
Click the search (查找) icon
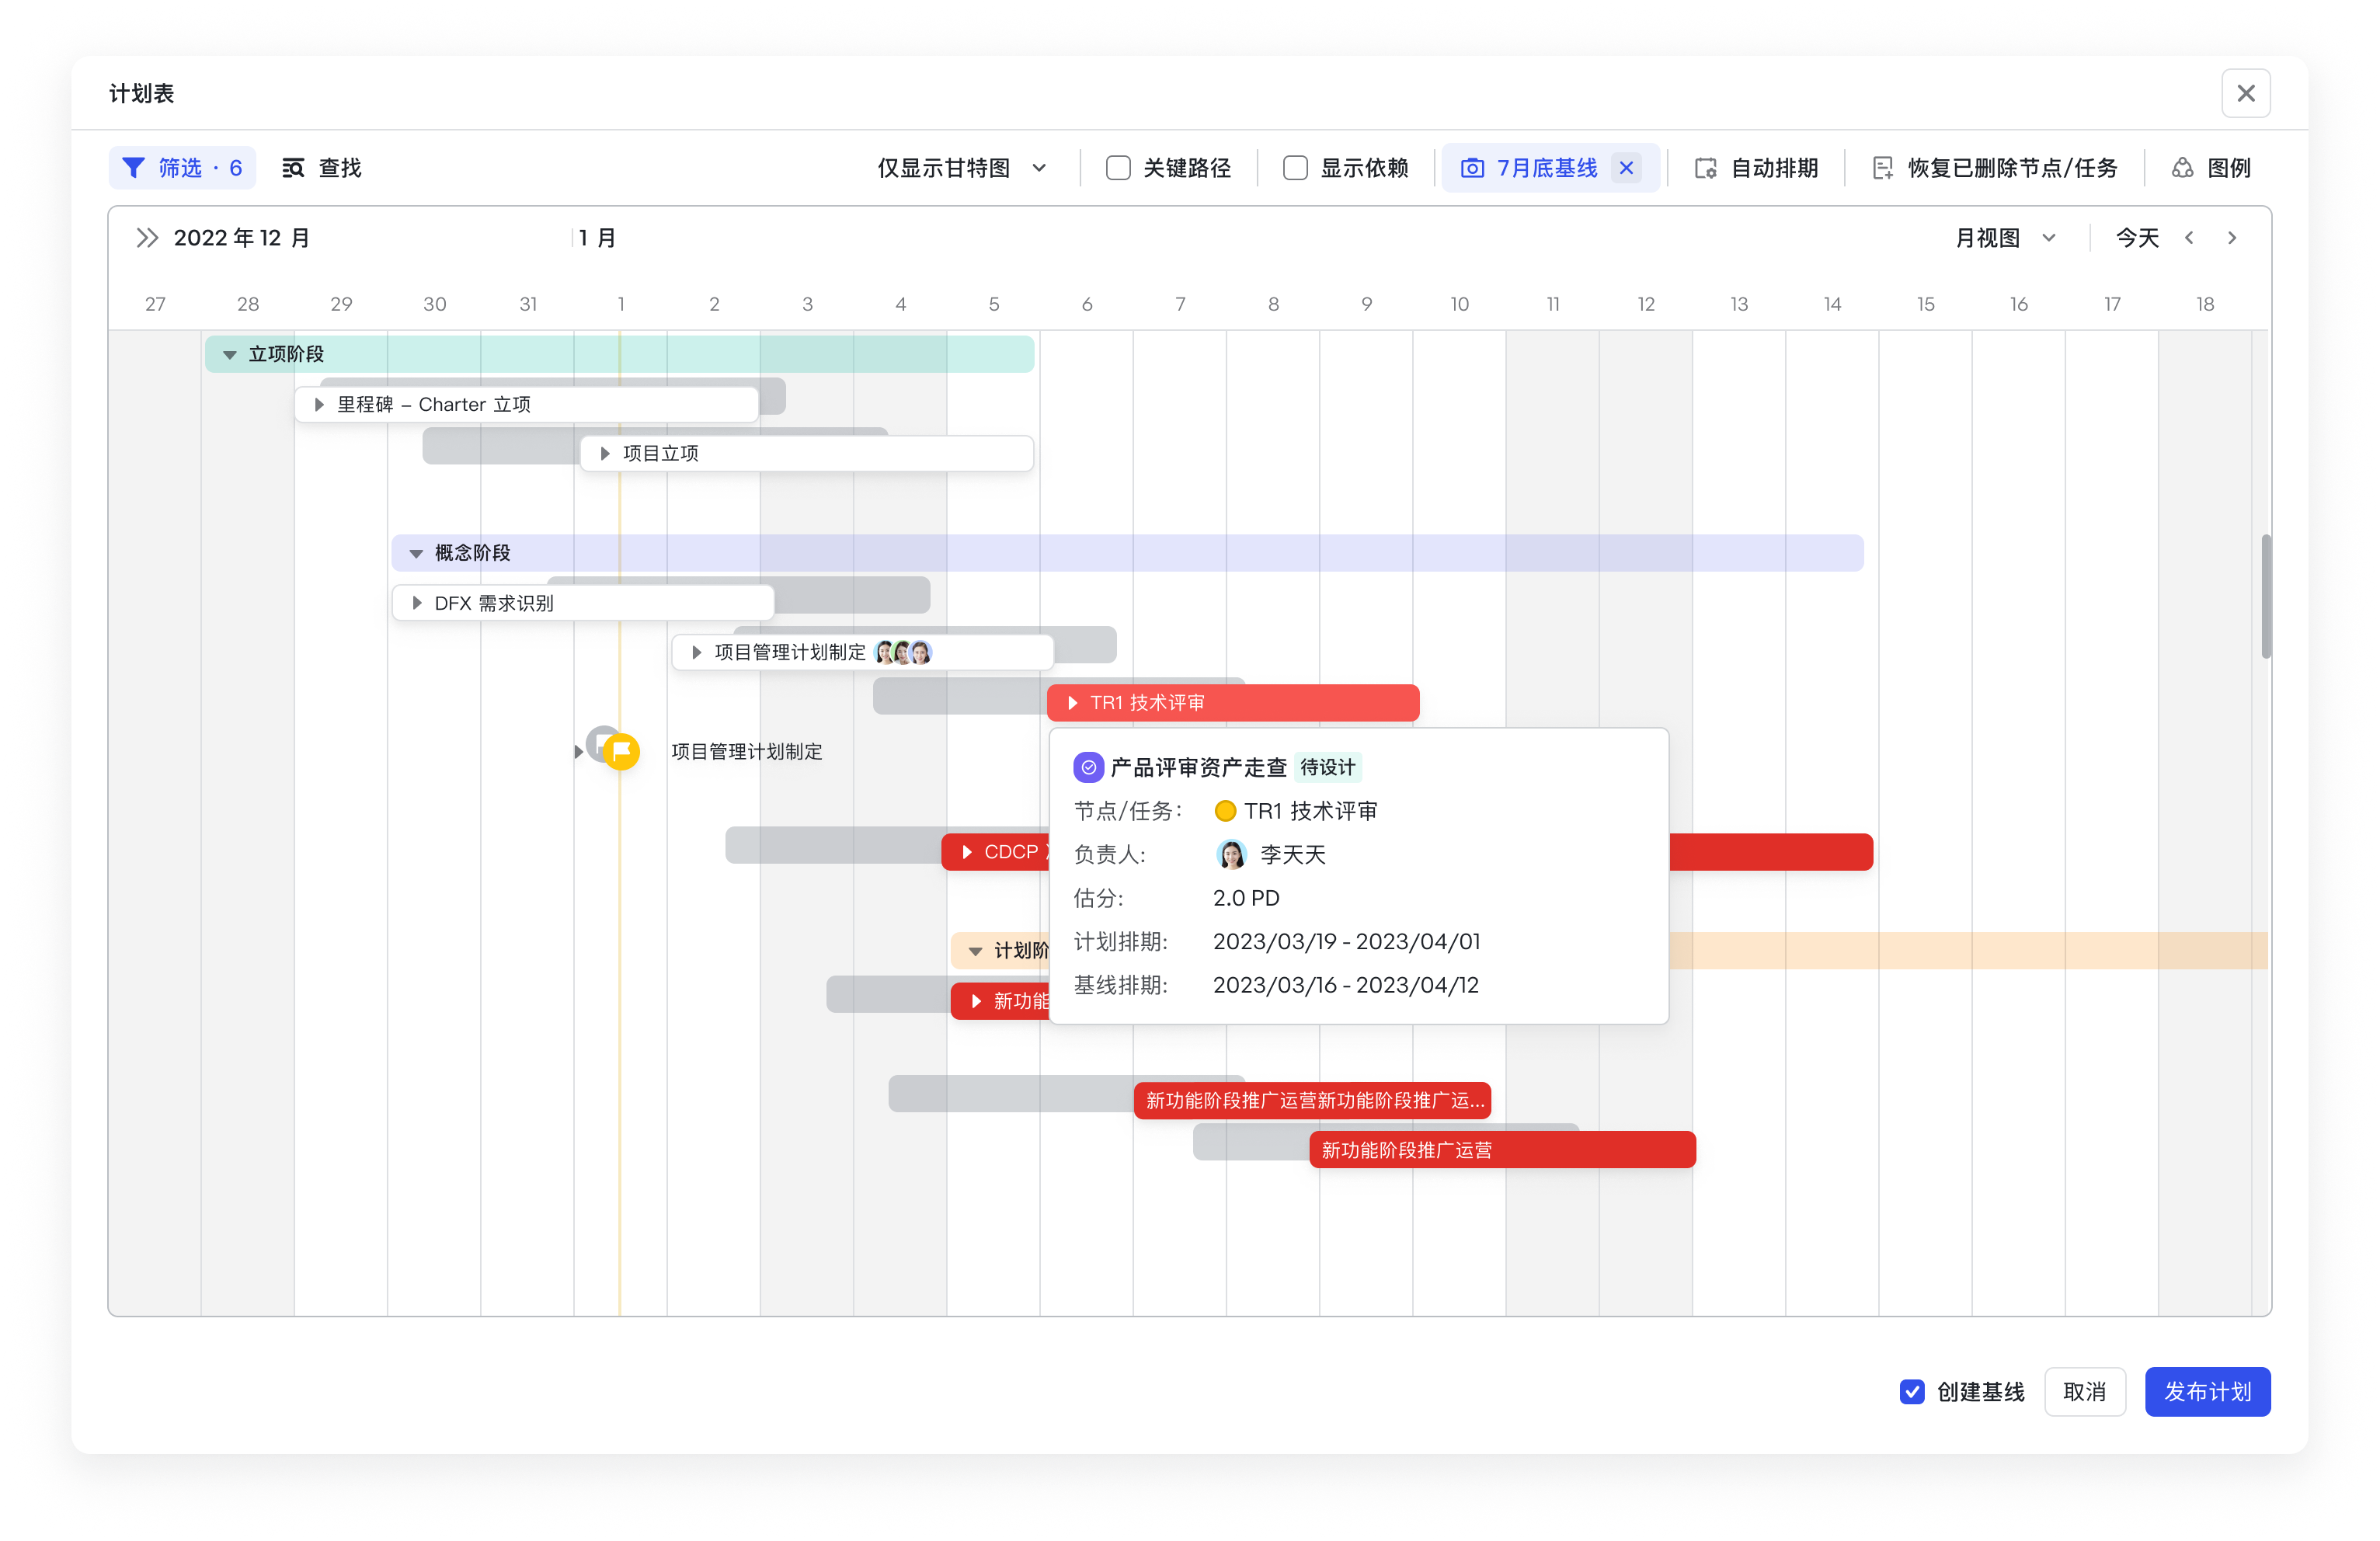(x=293, y=168)
